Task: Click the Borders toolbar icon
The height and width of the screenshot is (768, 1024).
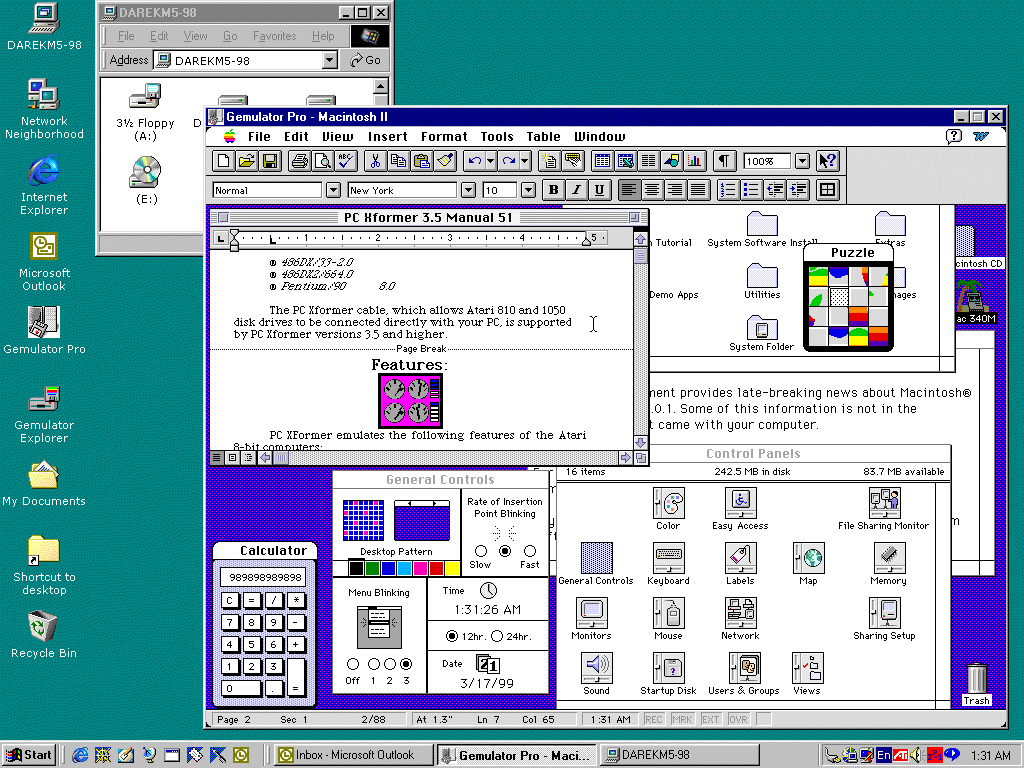Action: 827,190
